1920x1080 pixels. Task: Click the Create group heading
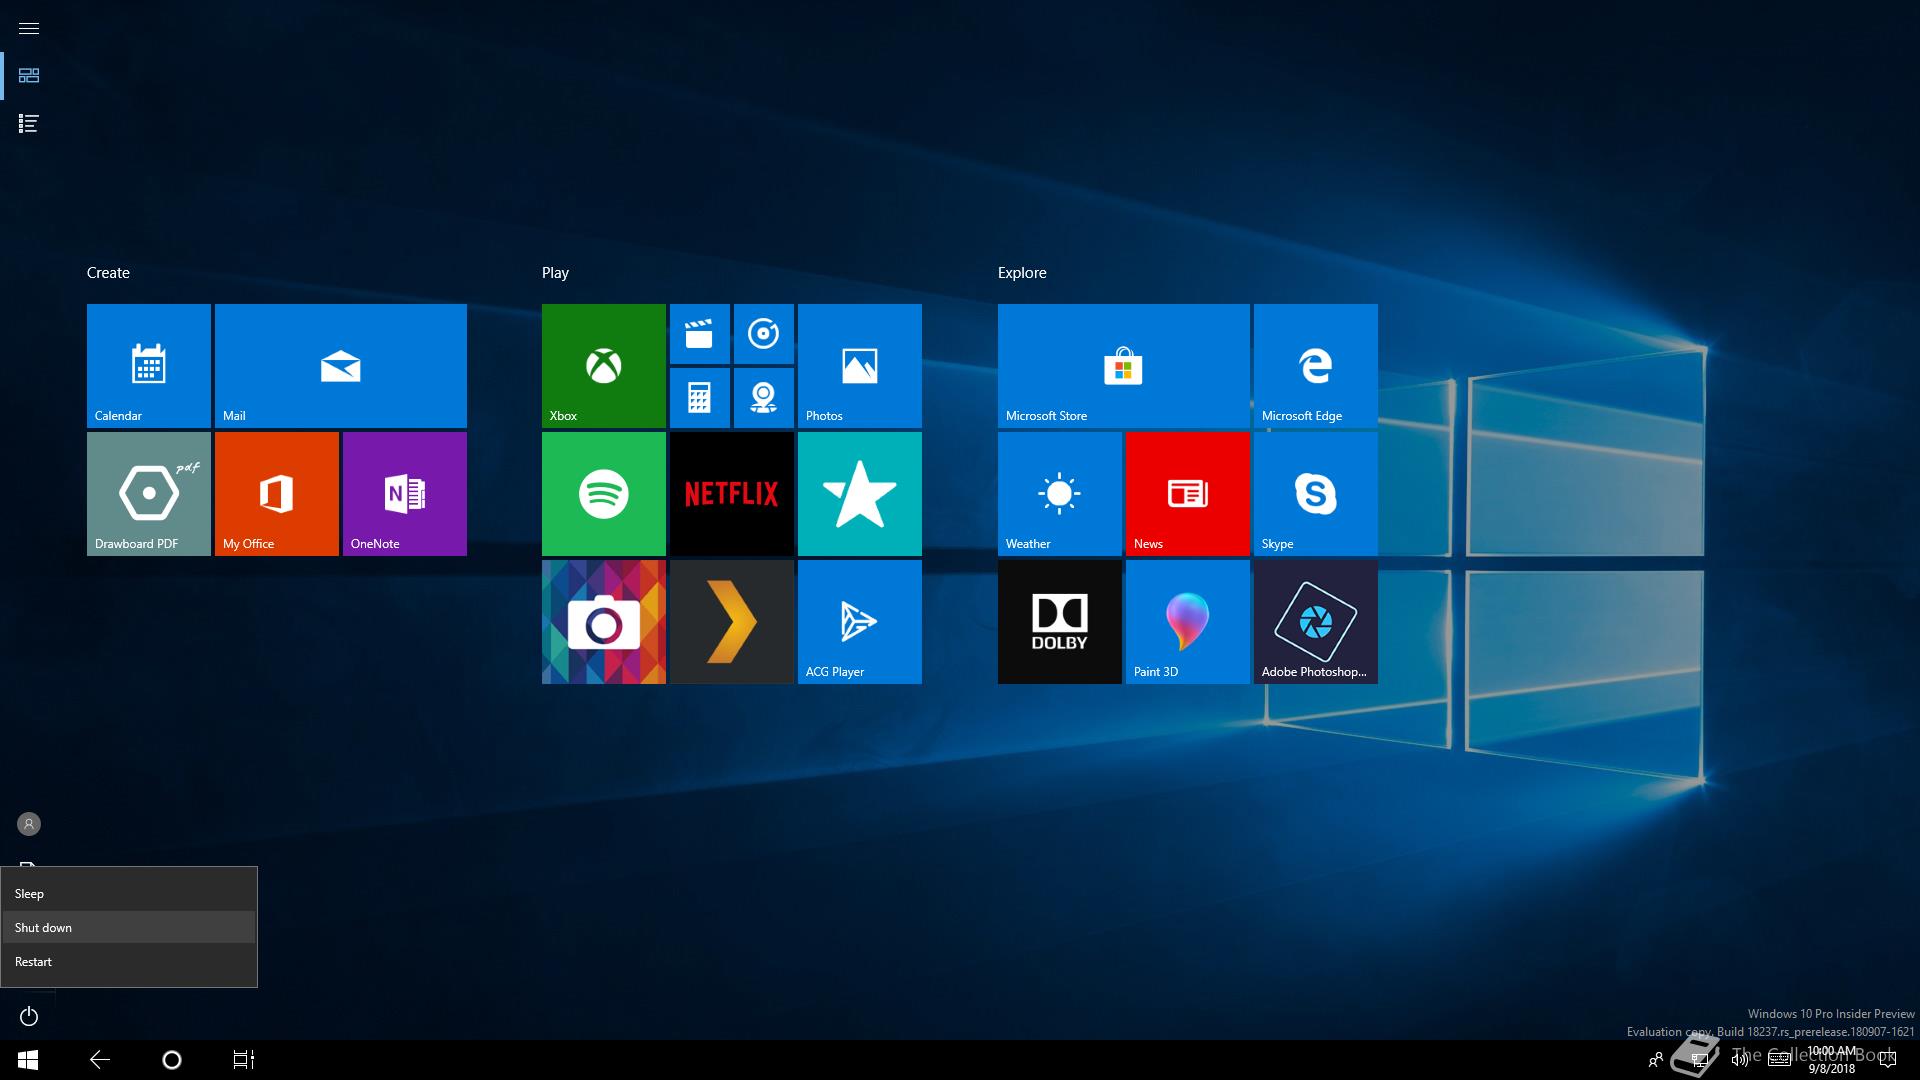click(x=108, y=273)
